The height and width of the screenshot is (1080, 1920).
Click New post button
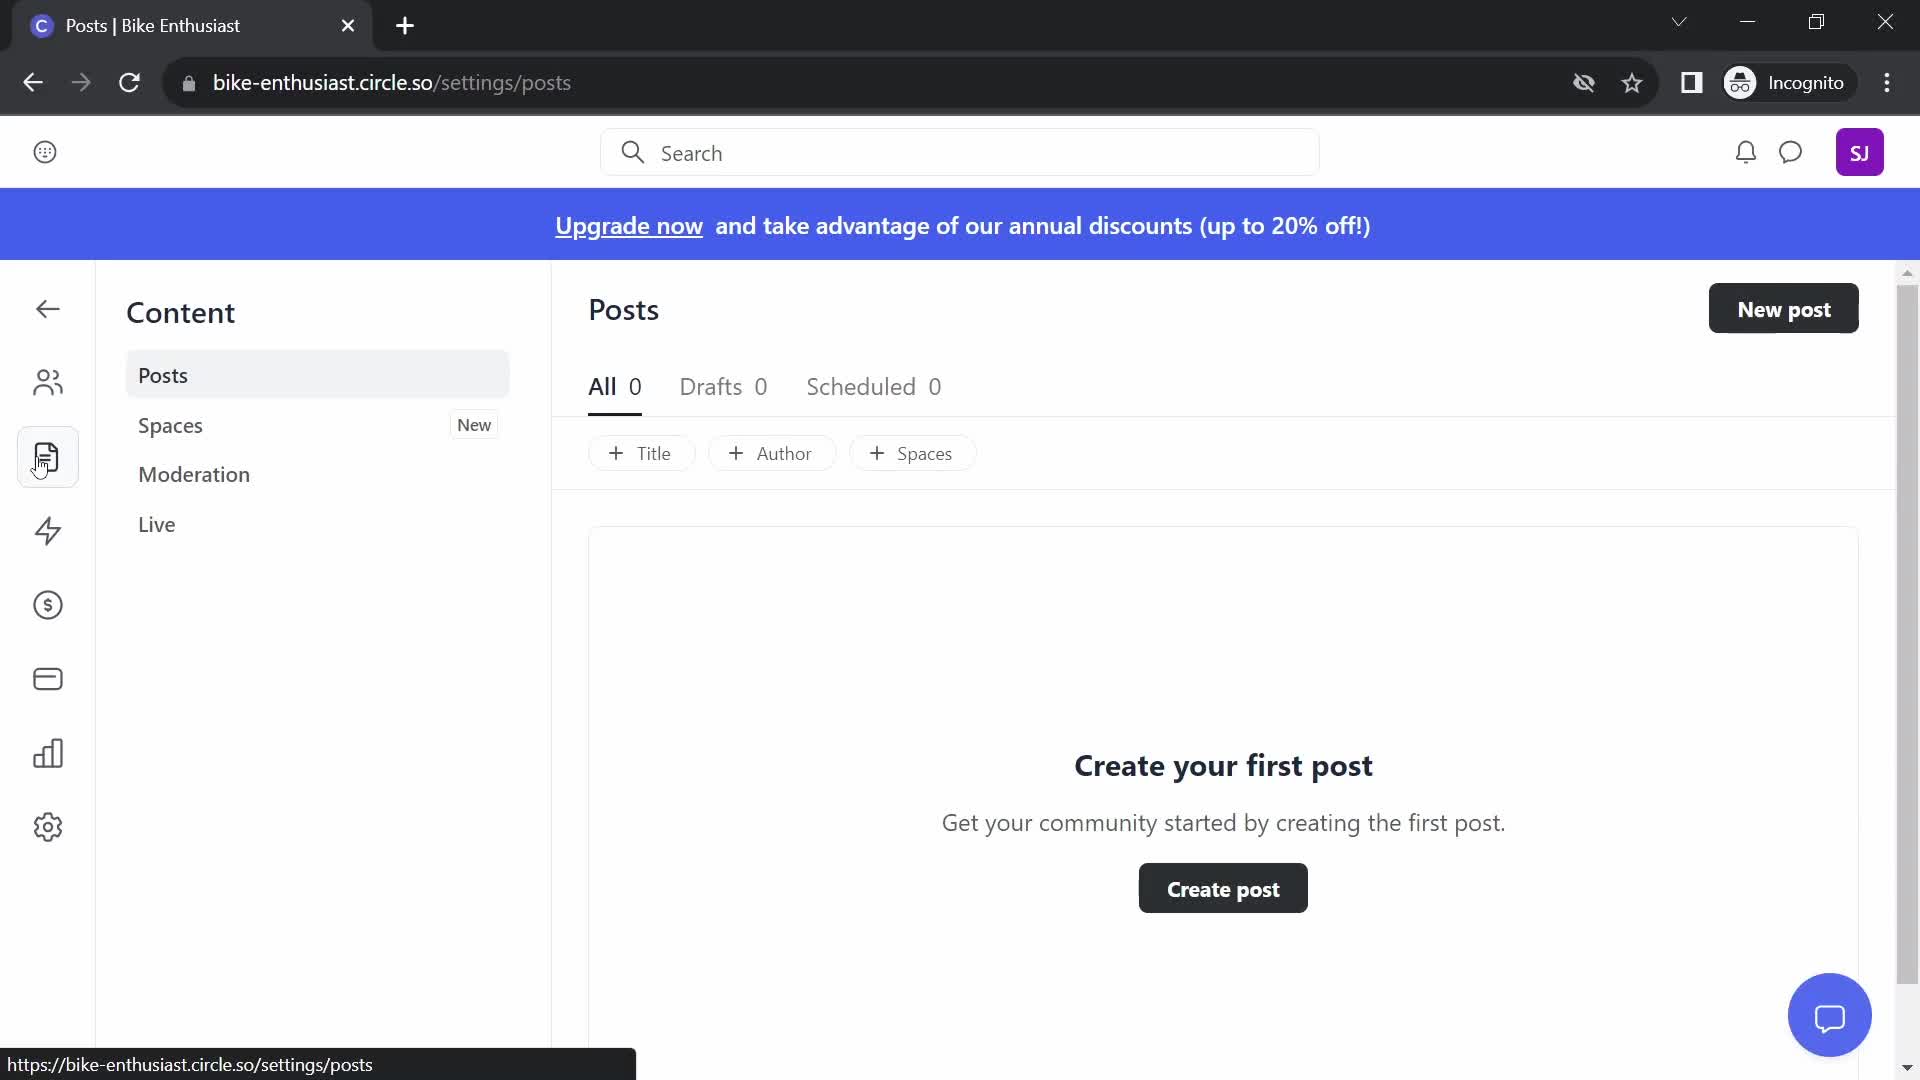click(1784, 309)
